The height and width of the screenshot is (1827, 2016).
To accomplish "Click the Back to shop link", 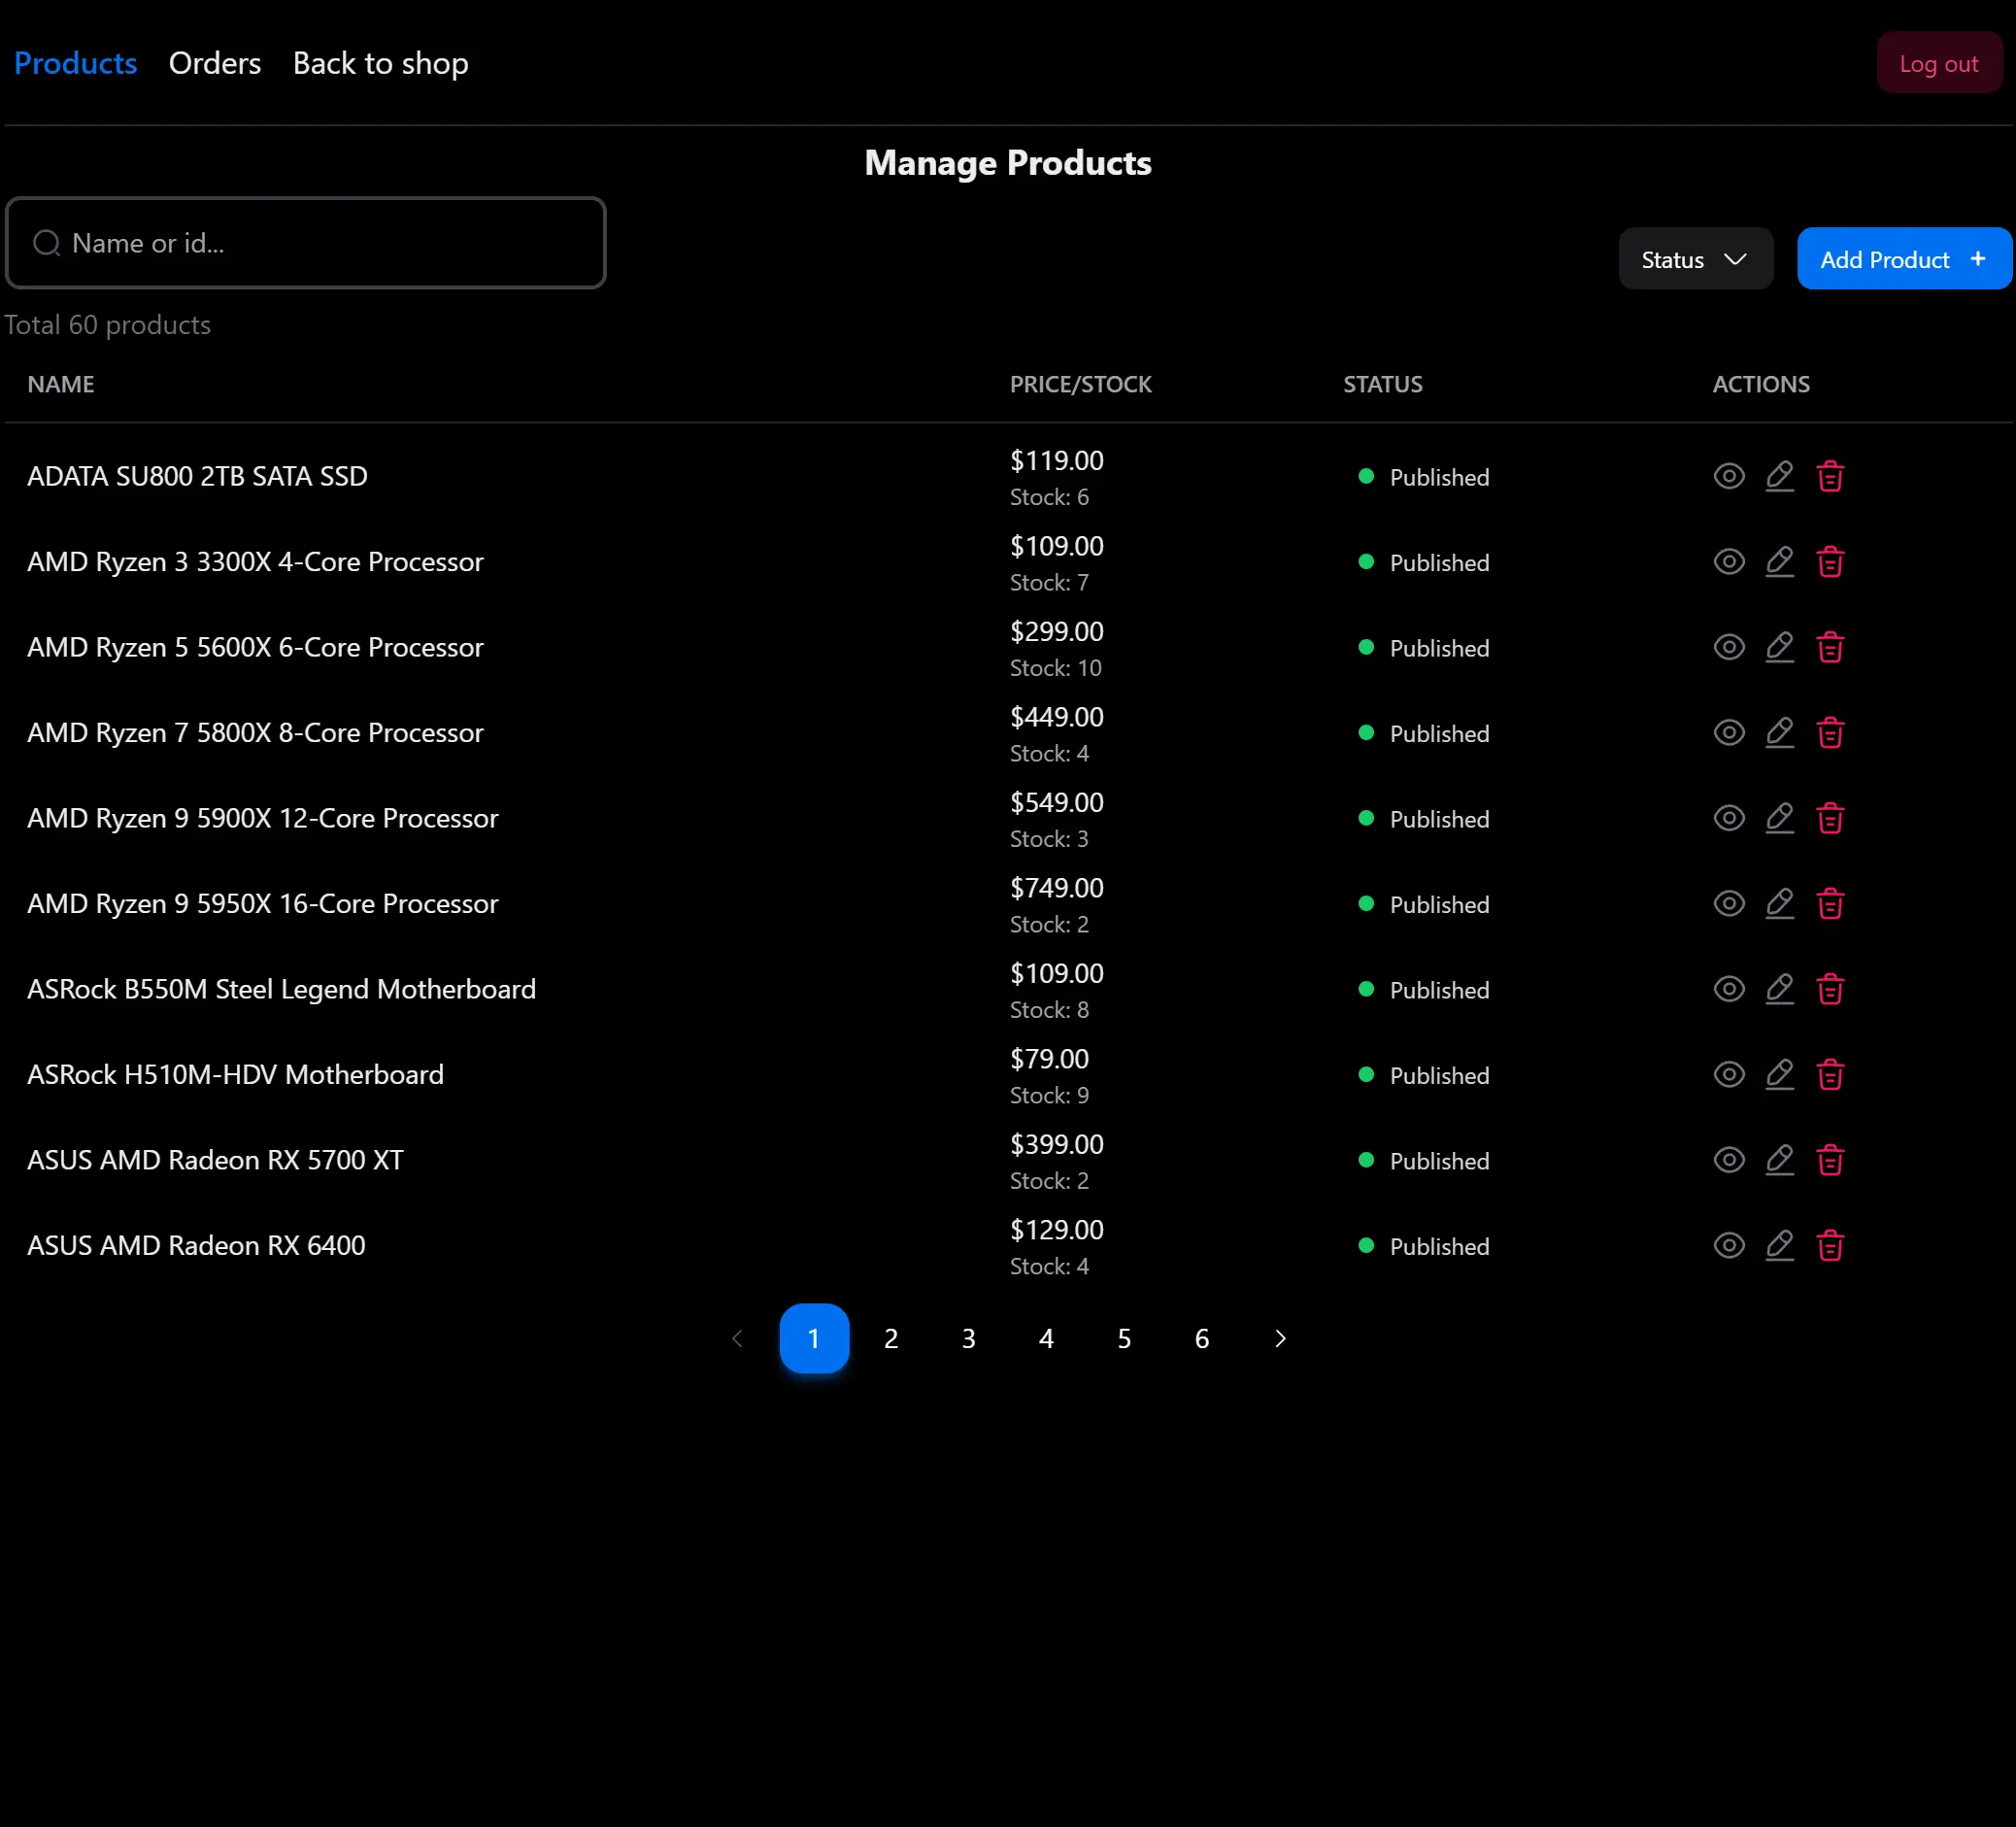I will pos(380,61).
